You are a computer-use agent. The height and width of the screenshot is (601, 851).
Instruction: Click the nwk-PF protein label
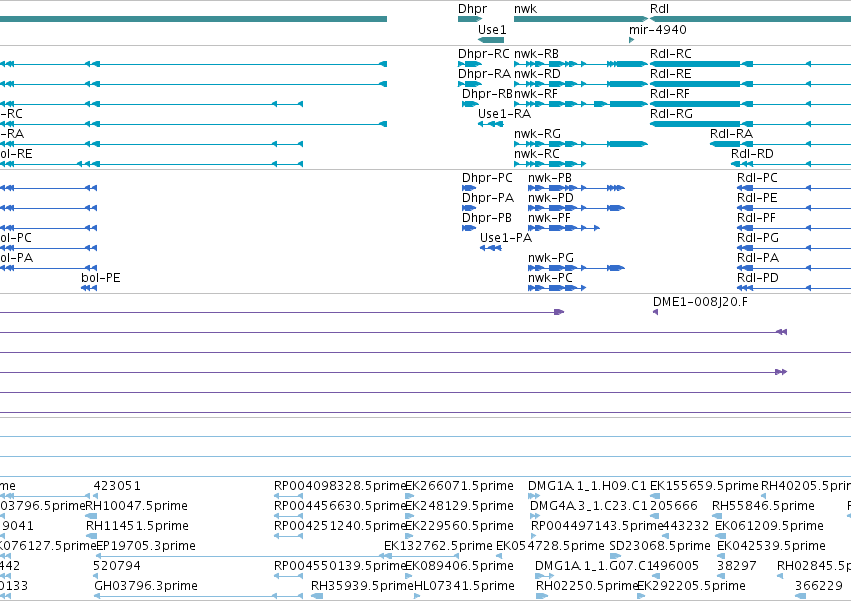pyautogui.click(x=549, y=218)
